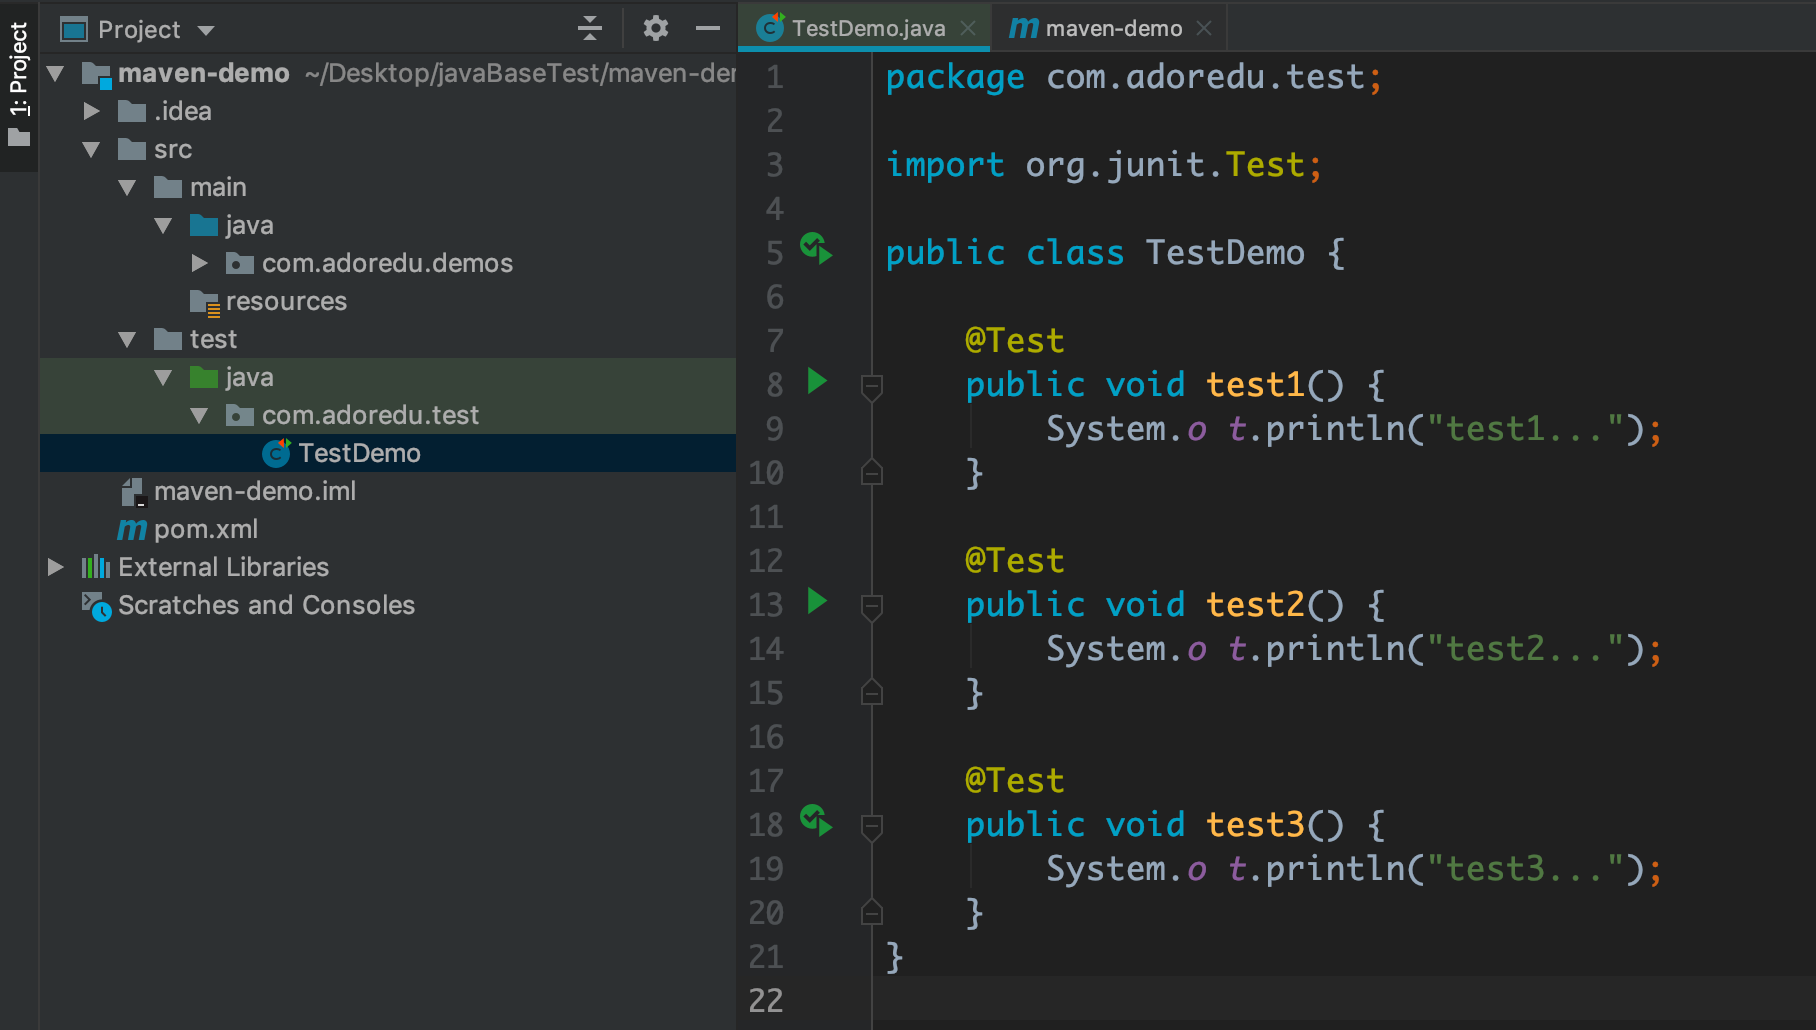Run test1 using the gutter play icon

(x=817, y=381)
